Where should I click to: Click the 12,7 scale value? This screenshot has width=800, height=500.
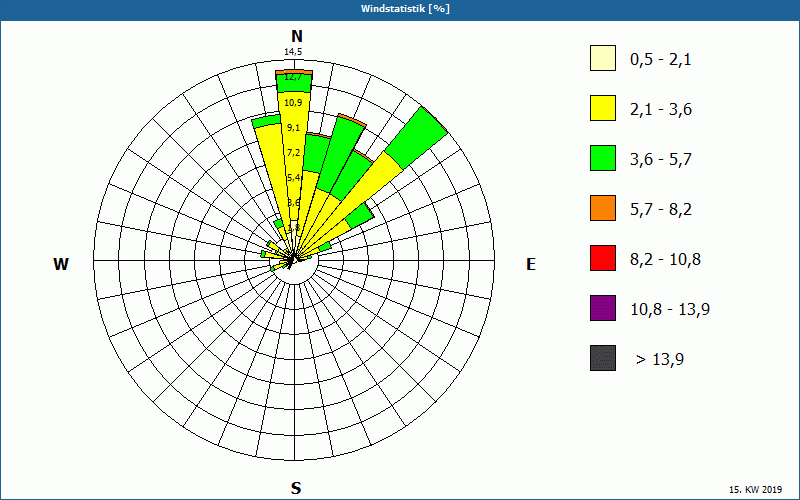pos(293,78)
